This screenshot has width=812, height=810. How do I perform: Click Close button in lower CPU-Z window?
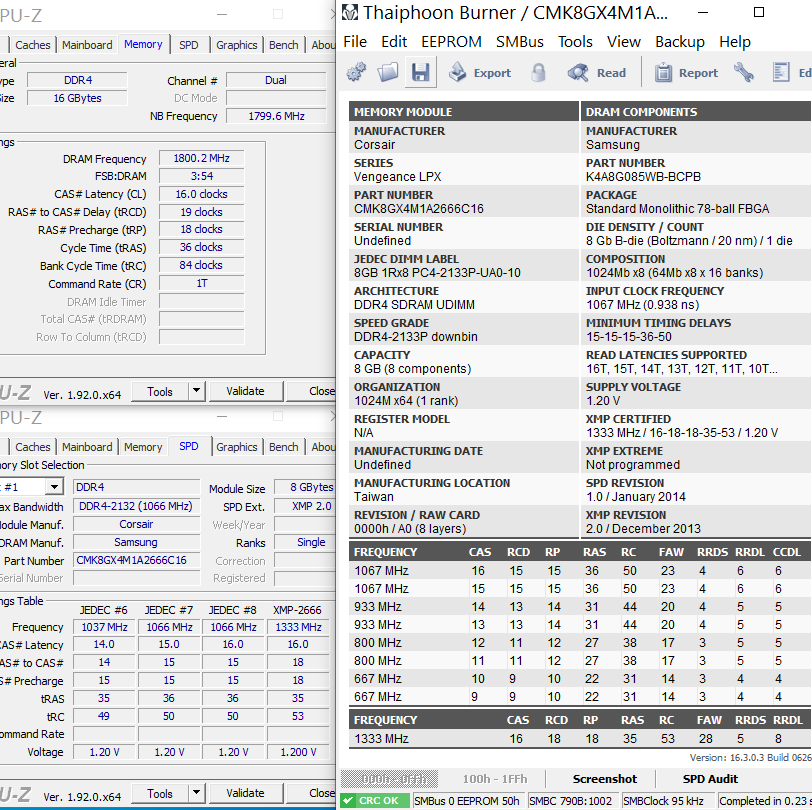pos(312,793)
